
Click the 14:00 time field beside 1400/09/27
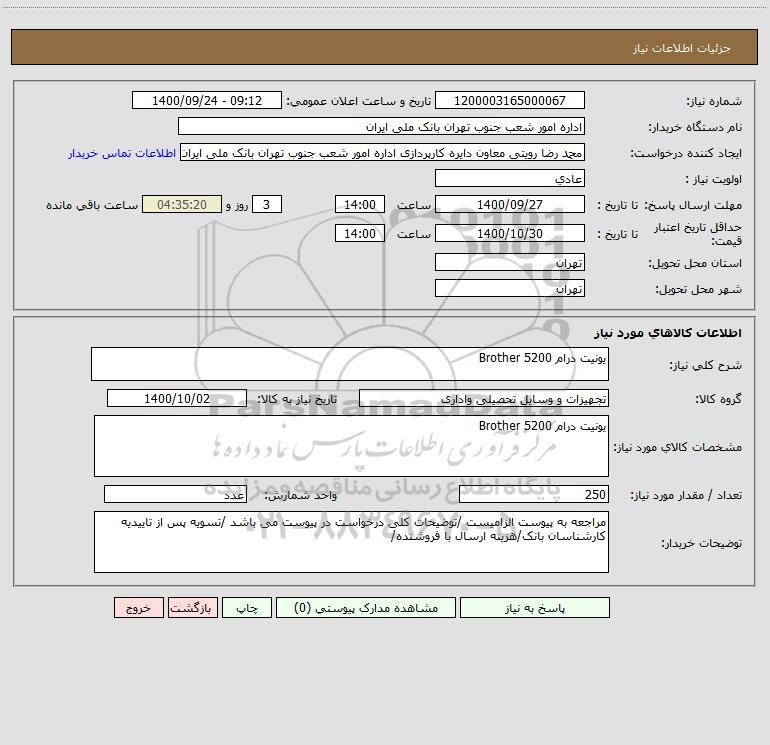tap(359, 204)
